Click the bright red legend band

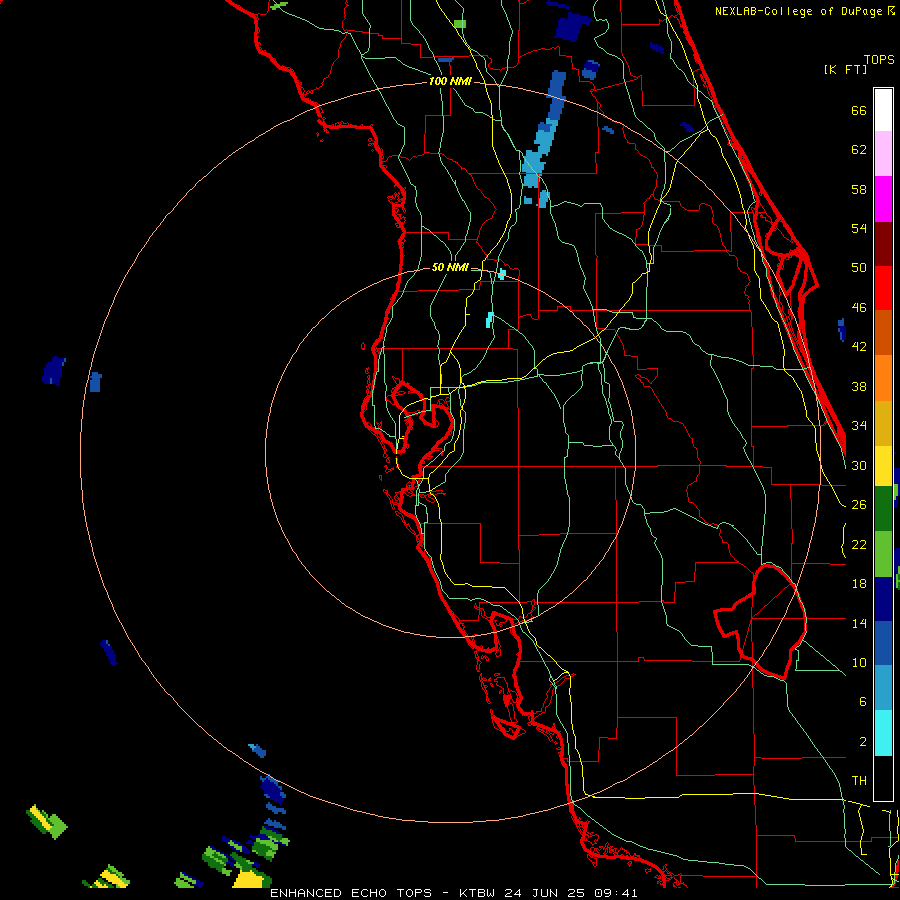883,288
